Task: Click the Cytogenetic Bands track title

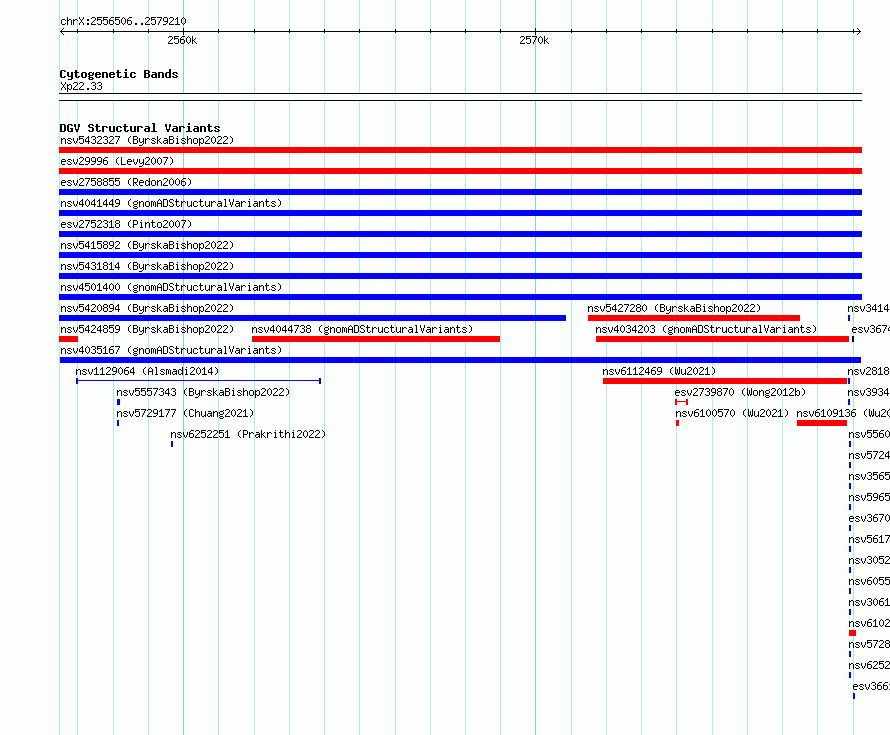Action: (x=119, y=74)
